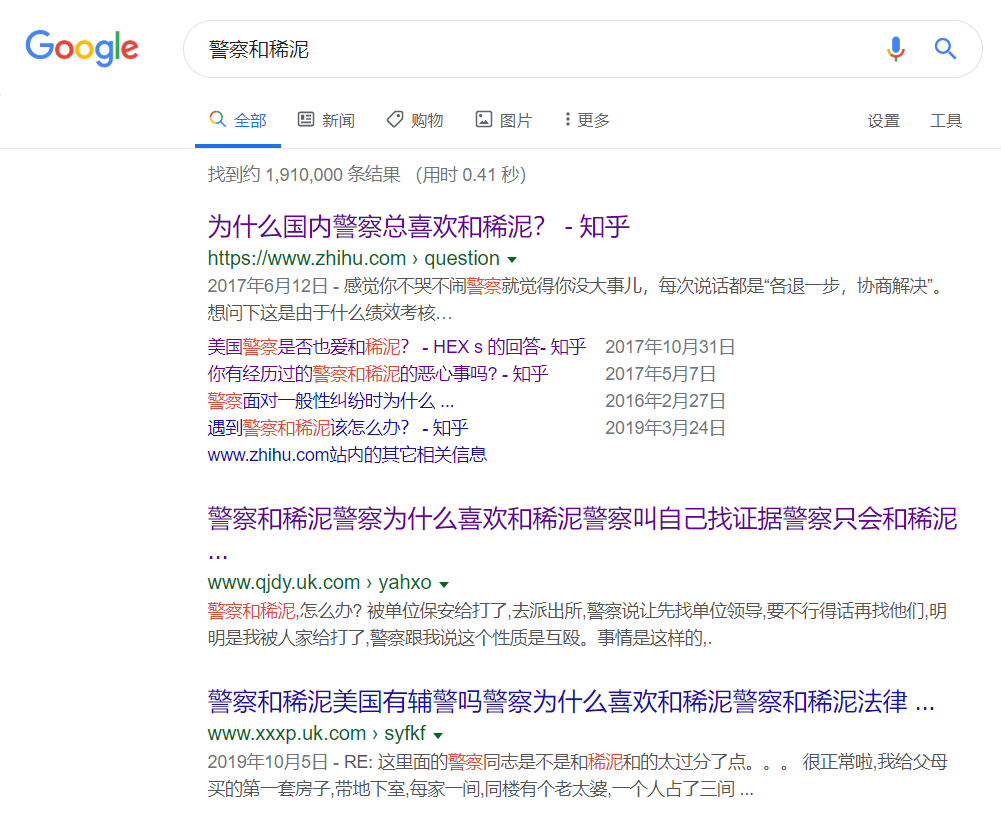Open the 为什么国内警察总喜欢和稀泥 Zhihu result
Screen dimensions: 1001x820
[x=418, y=226]
